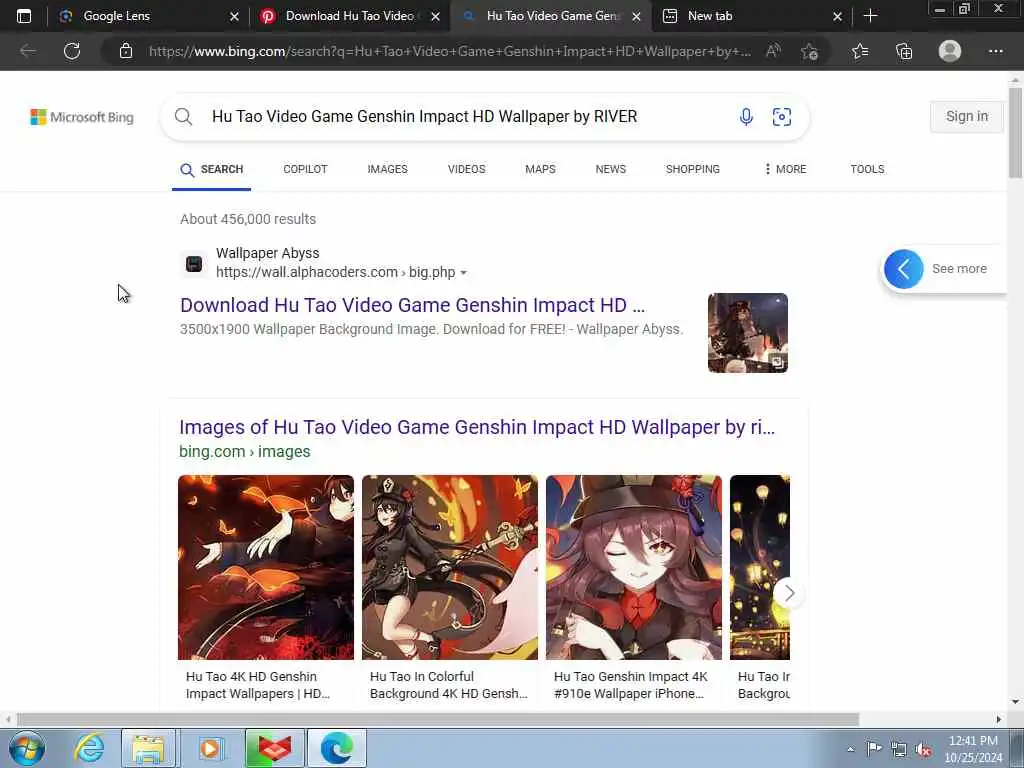Image resolution: width=1024 pixels, height=768 pixels.
Task: Click the address bar URL
Action: tap(449, 51)
